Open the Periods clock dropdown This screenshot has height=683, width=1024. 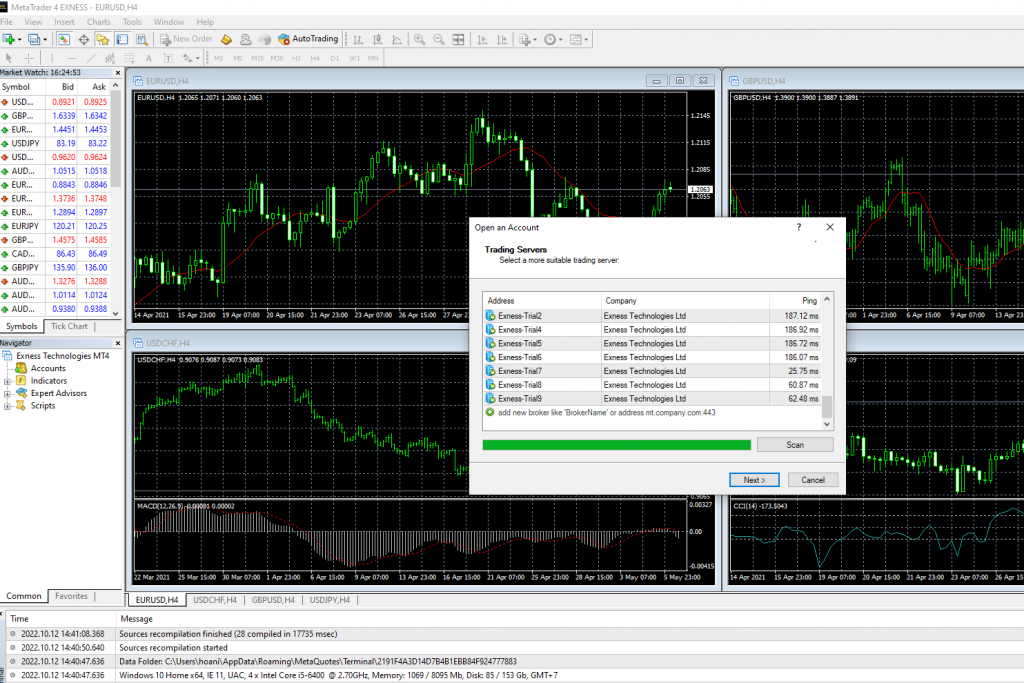coord(553,39)
